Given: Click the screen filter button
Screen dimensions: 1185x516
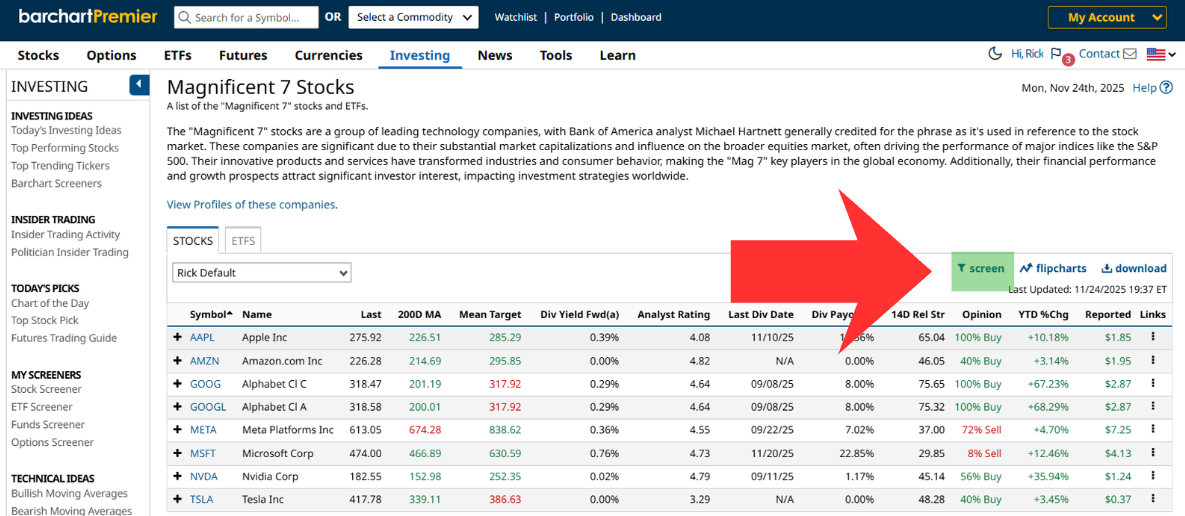Looking at the screenshot, I should click(981, 268).
